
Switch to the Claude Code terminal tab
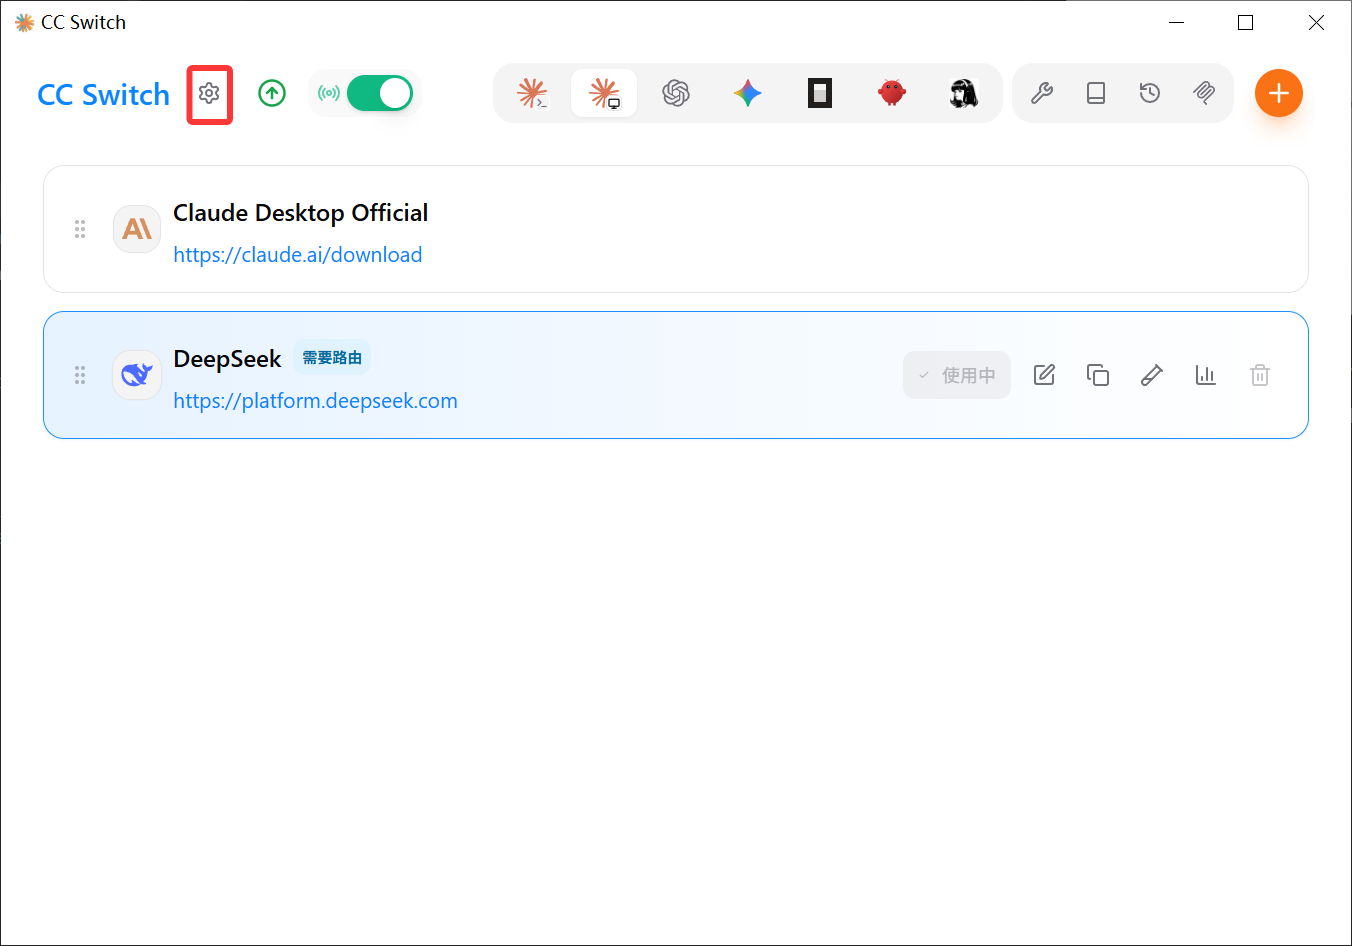pos(532,93)
